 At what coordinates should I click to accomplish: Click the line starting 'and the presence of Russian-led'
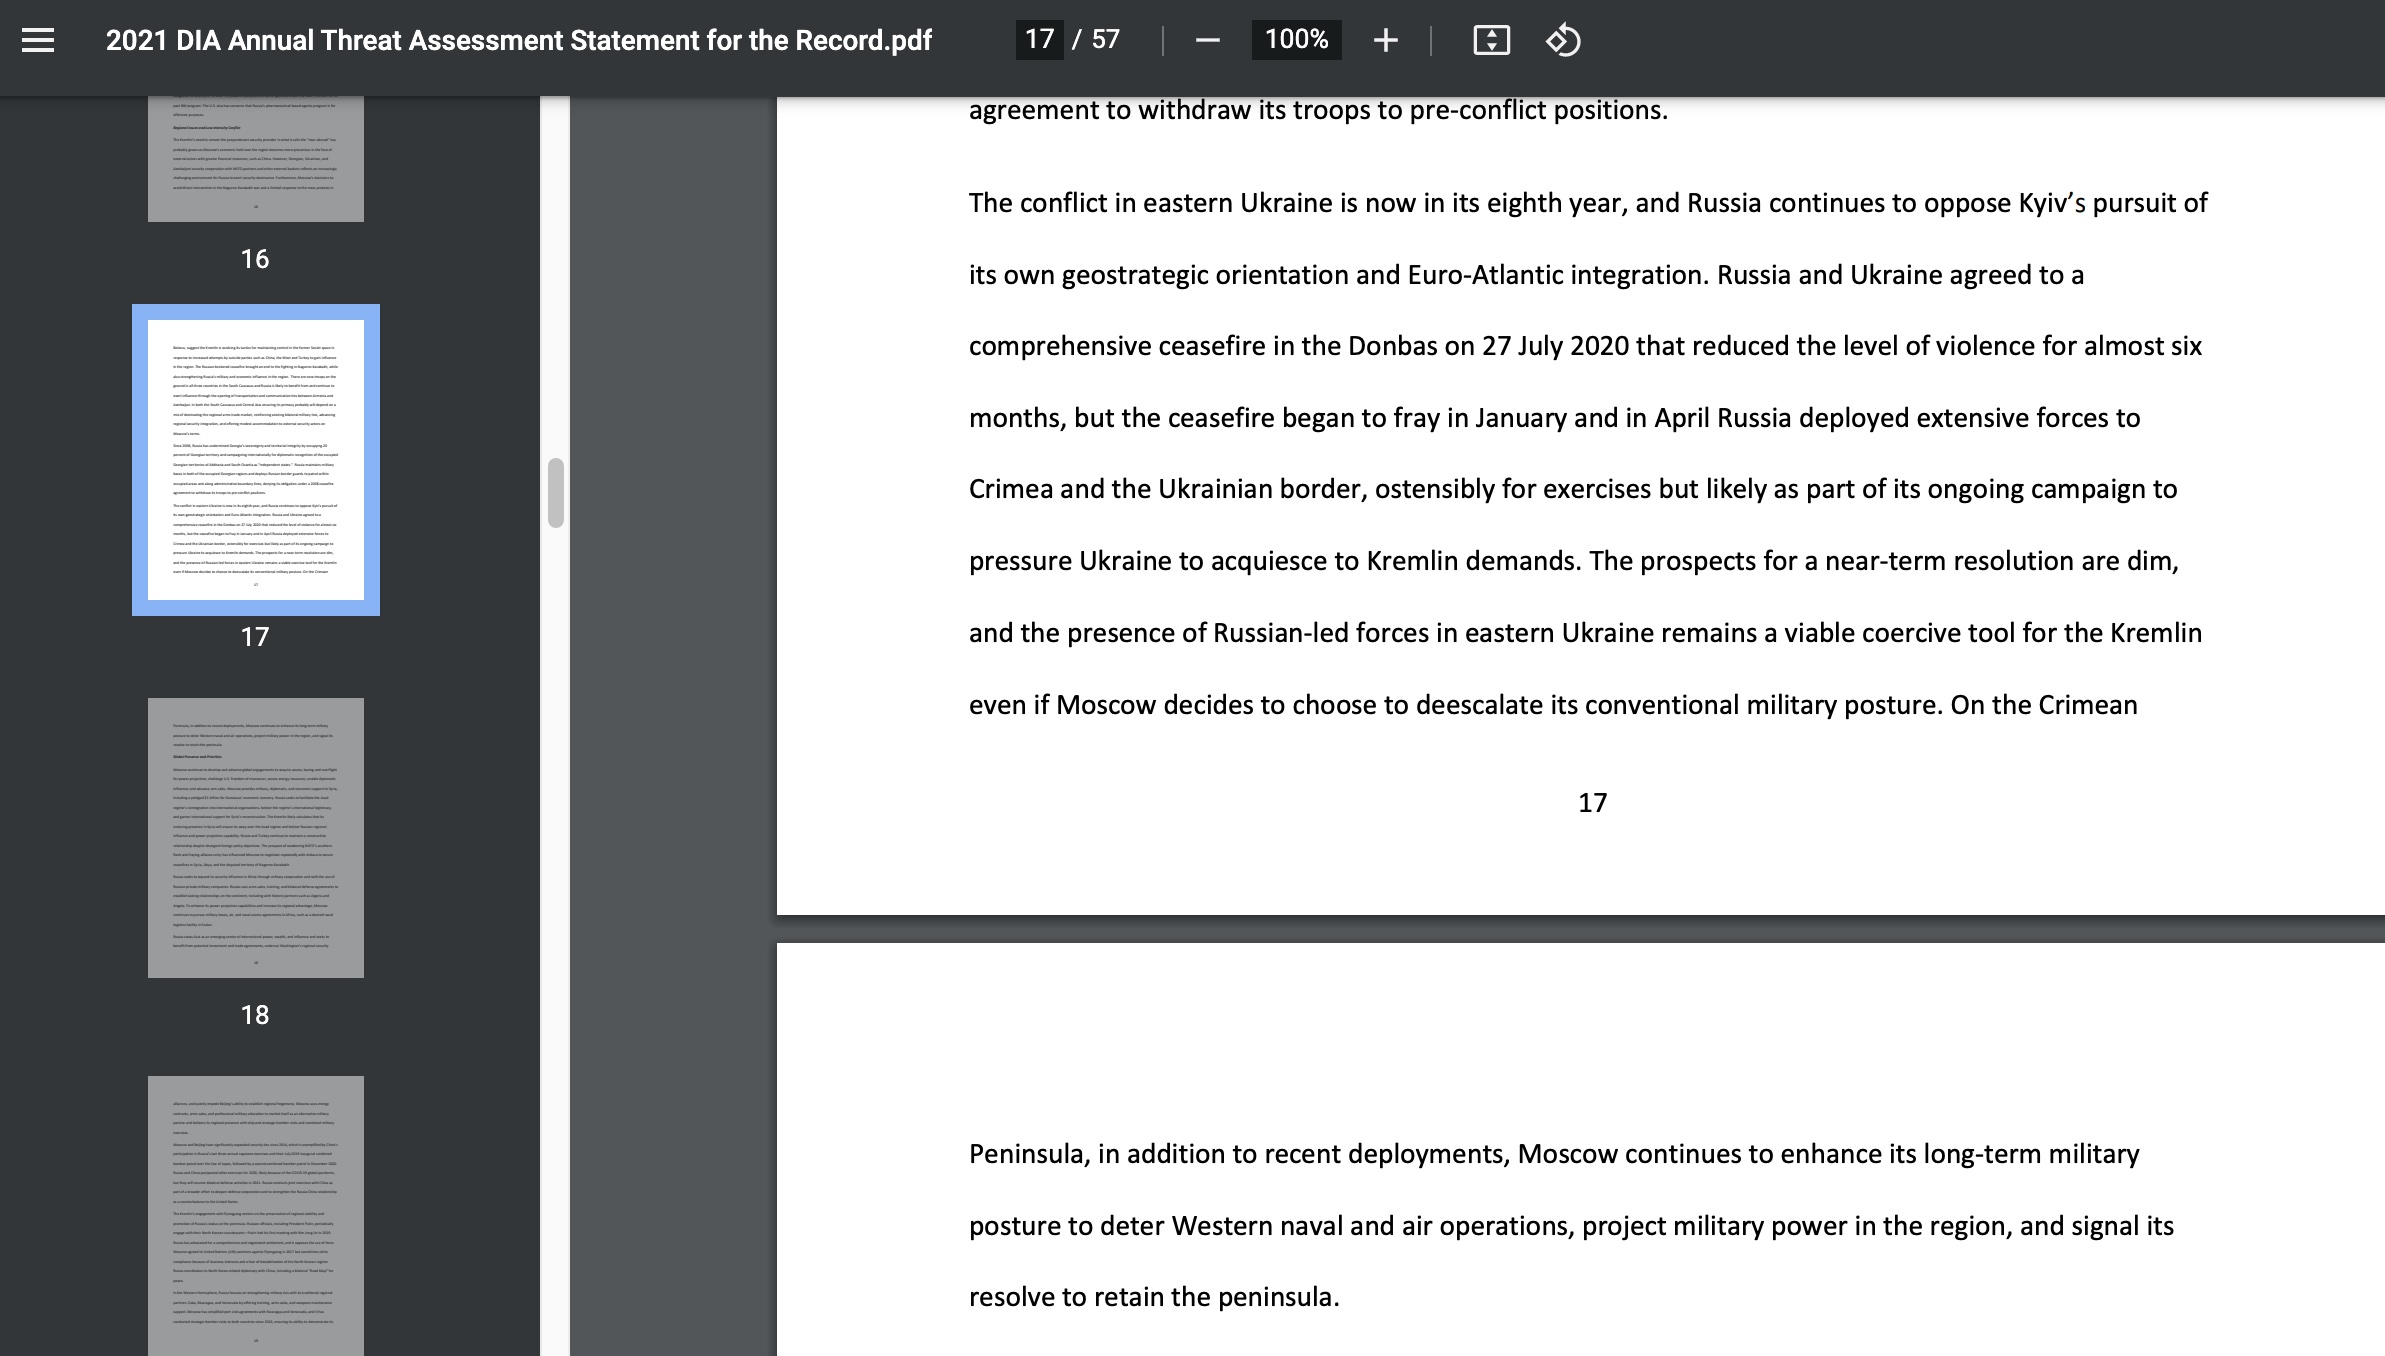pos(1585,633)
